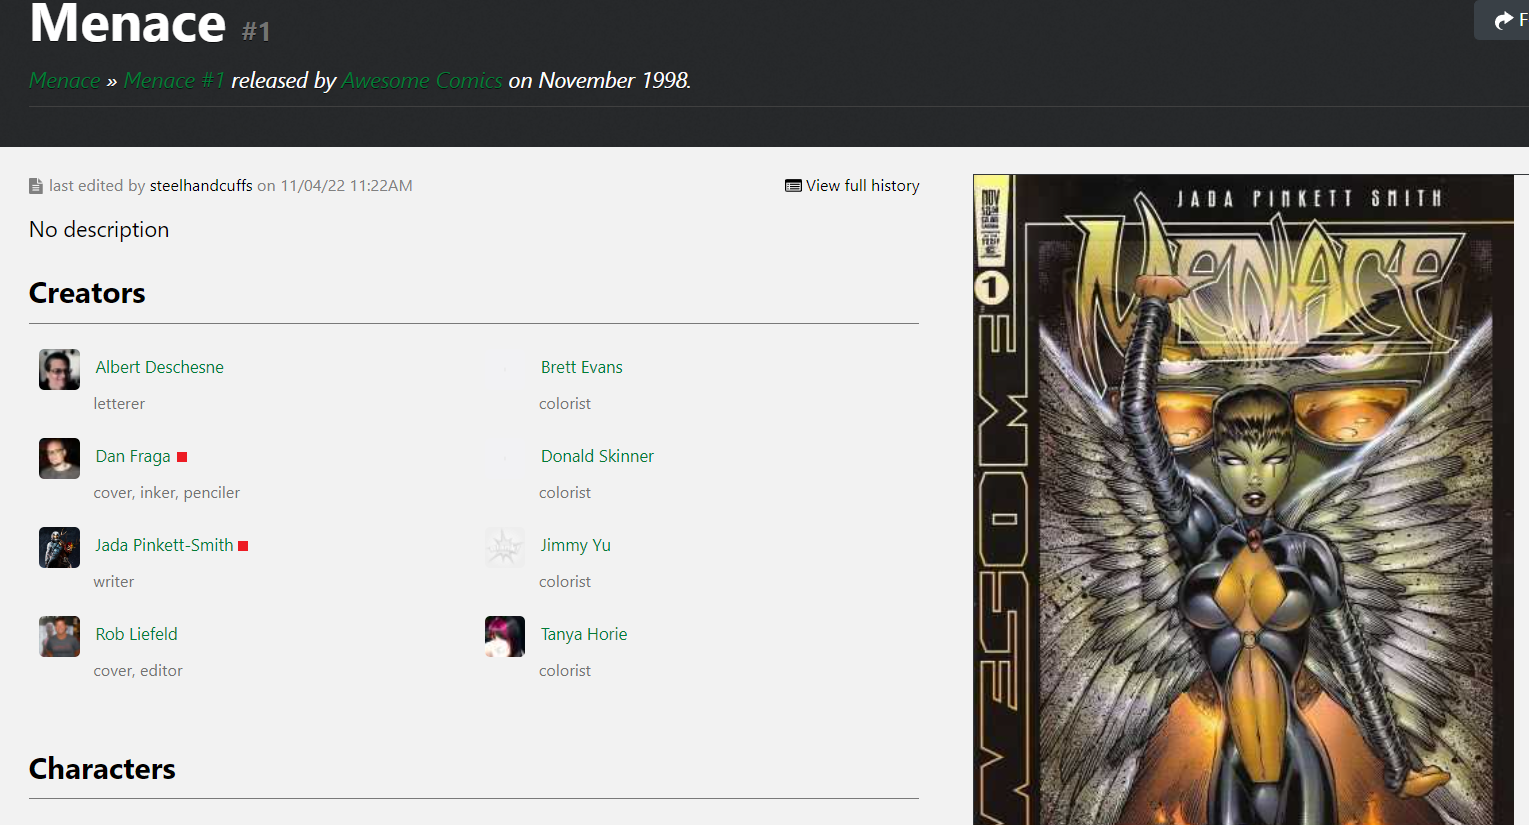Open Dan Fraga creator page
Screen dimensions: 1529x825
[133, 456]
